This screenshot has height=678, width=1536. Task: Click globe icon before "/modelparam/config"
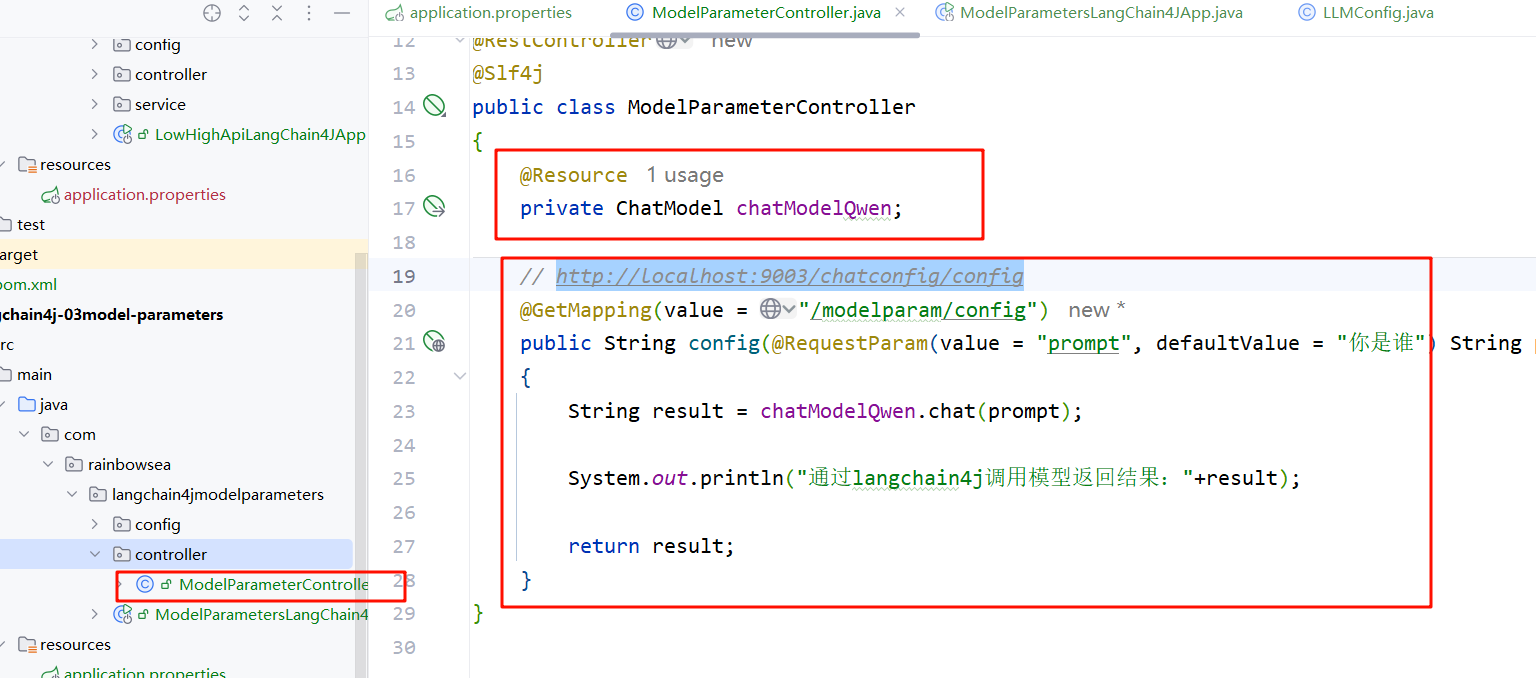pos(770,309)
